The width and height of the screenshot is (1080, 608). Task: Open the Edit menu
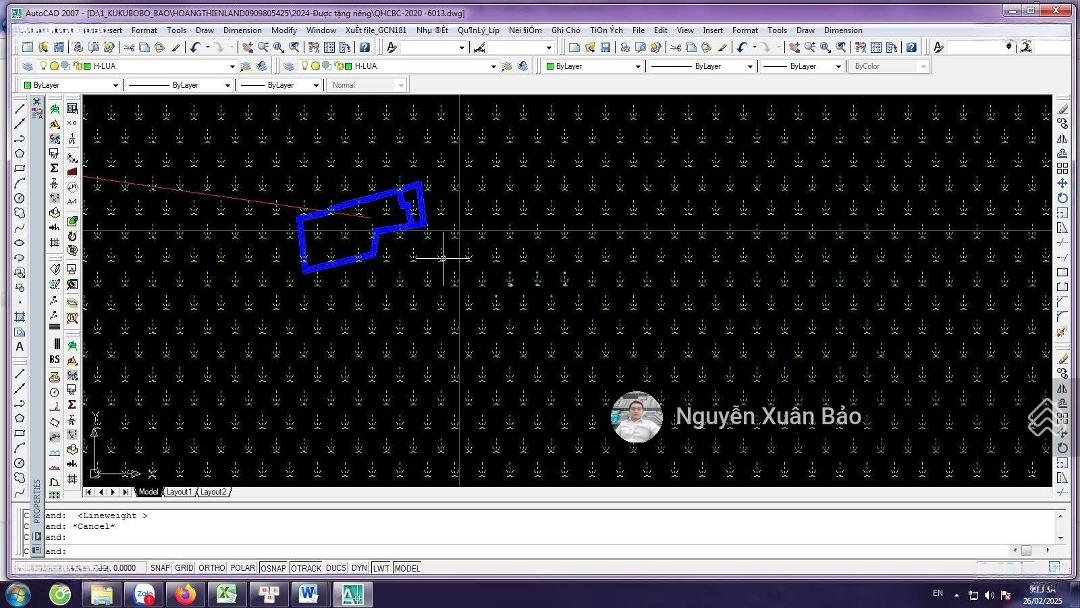661,30
